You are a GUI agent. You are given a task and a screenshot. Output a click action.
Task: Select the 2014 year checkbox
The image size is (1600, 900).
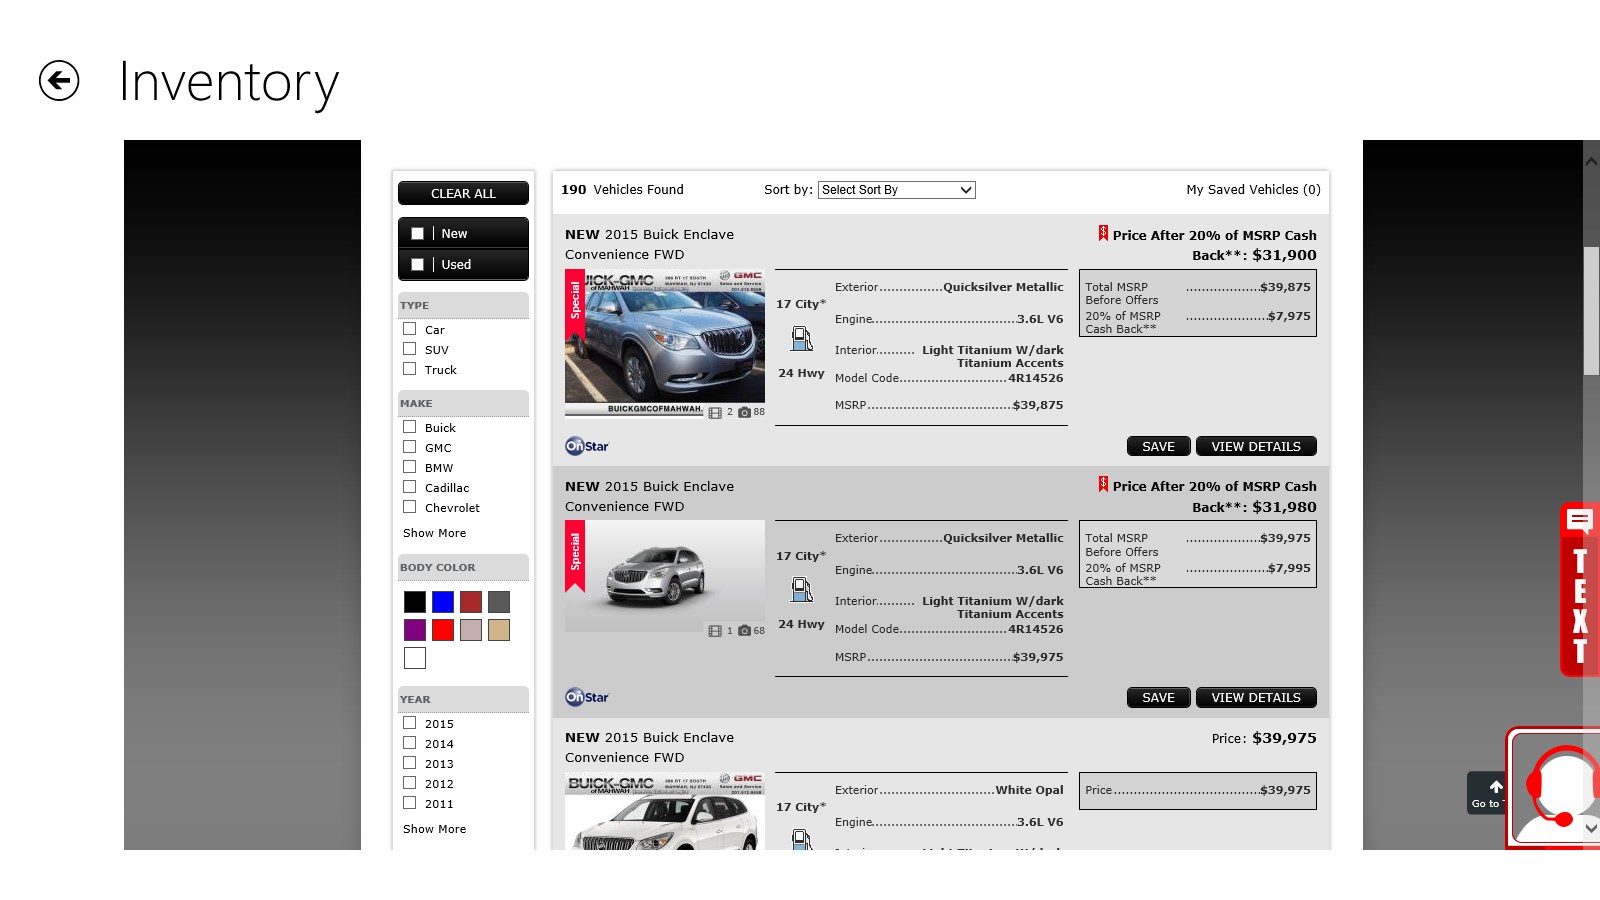(409, 743)
